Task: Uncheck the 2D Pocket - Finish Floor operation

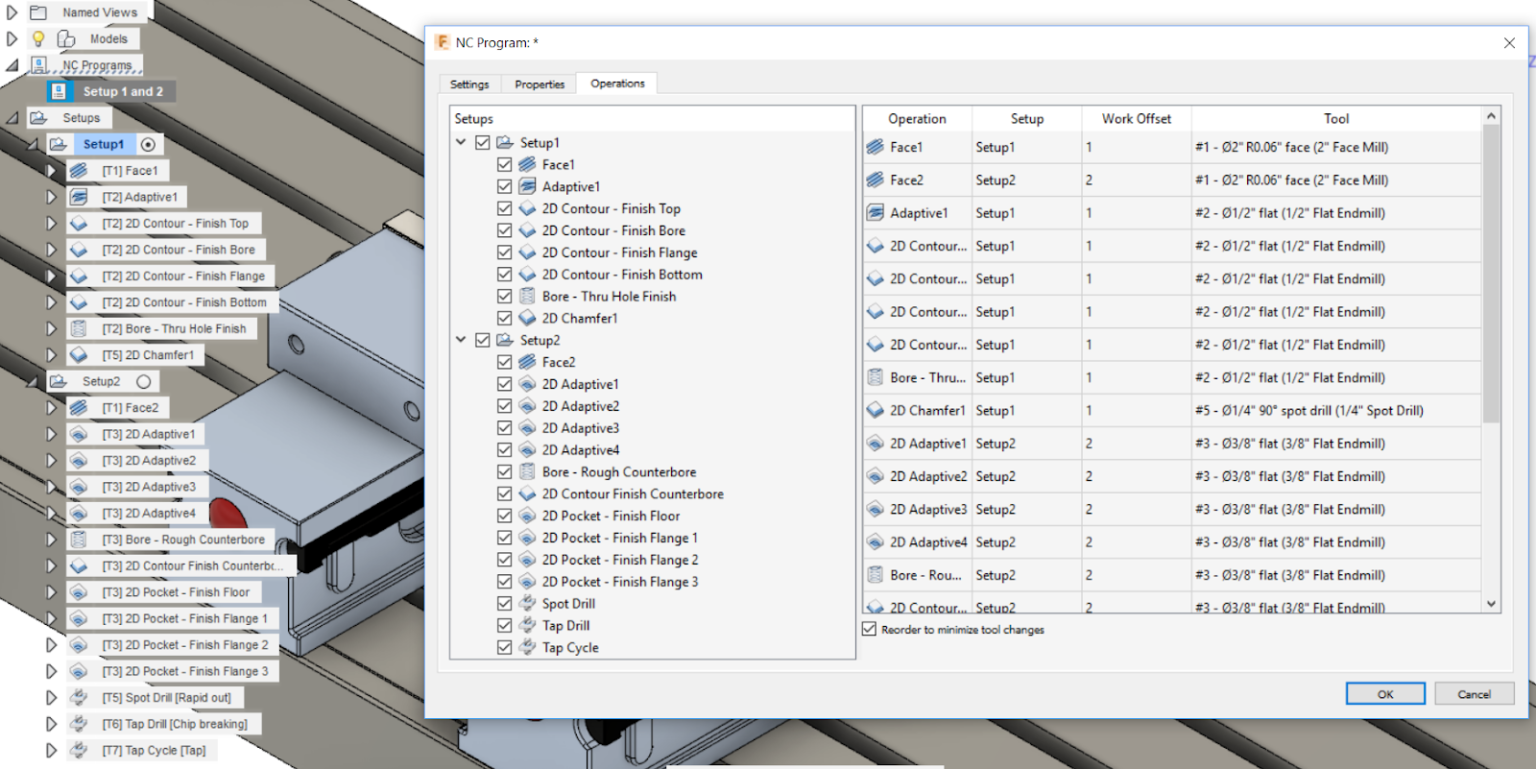Action: (x=505, y=515)
